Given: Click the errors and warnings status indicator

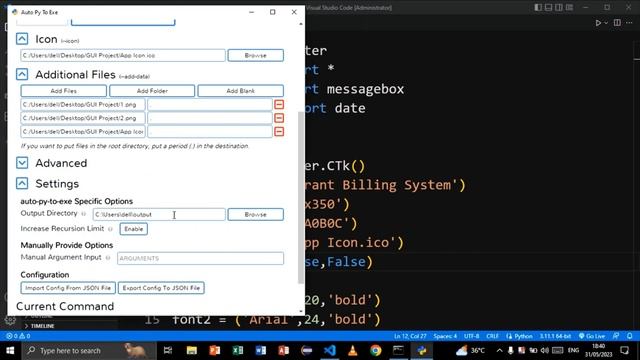Looking at the screenshot, I should point(18,336).
